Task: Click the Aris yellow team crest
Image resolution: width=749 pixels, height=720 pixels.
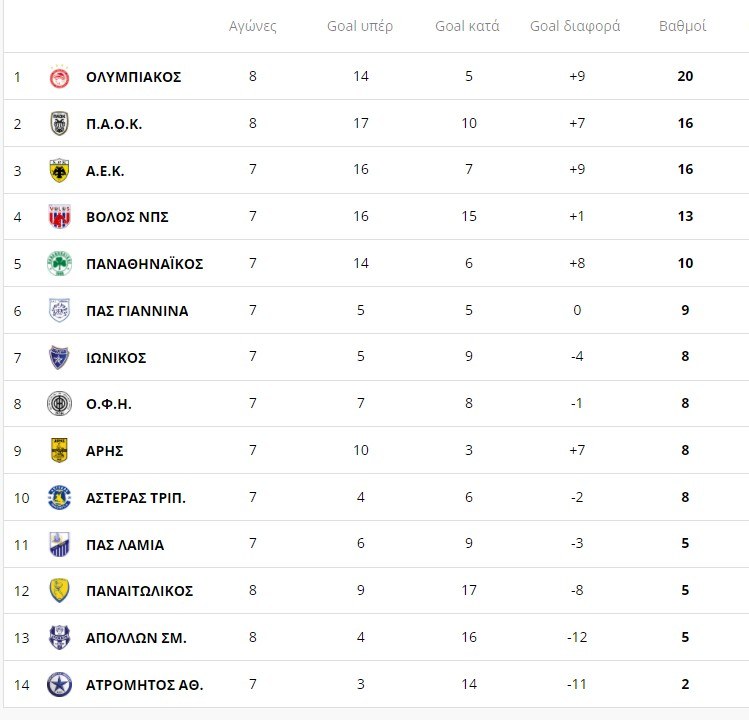Action: pos(60,451)
